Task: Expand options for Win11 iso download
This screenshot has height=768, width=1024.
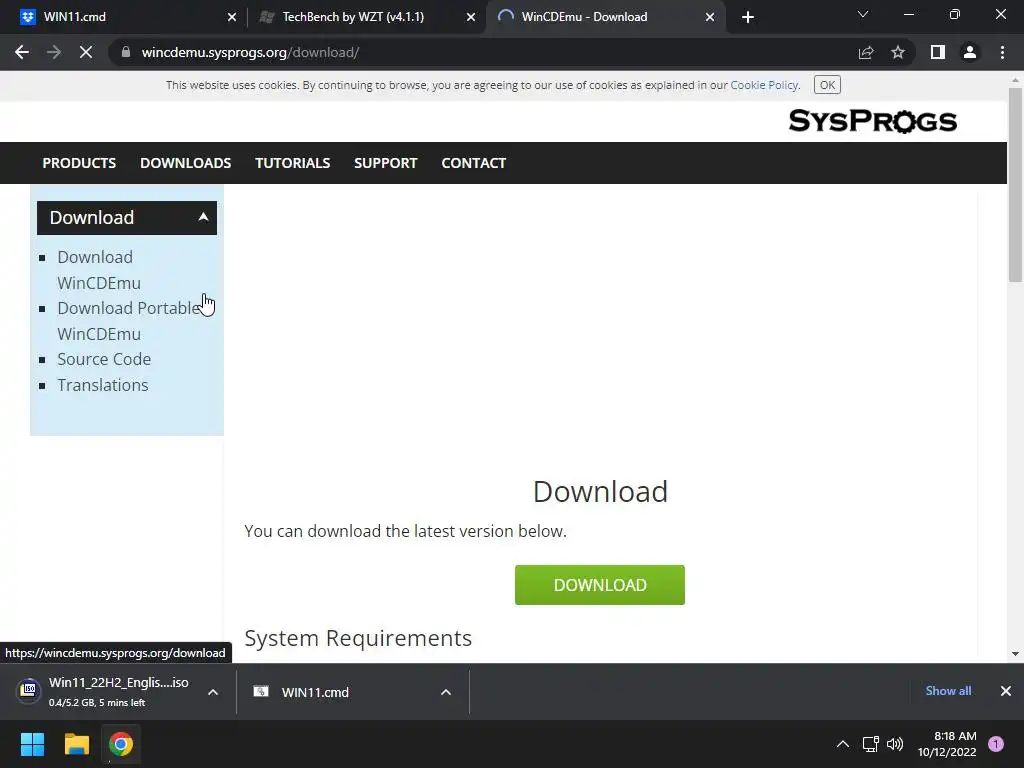Action: coord(213,692)
